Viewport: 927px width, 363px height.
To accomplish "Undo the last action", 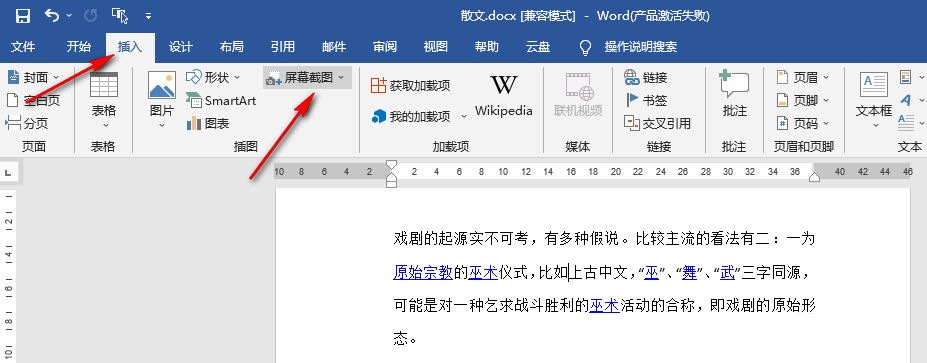I will pos(52,16).
